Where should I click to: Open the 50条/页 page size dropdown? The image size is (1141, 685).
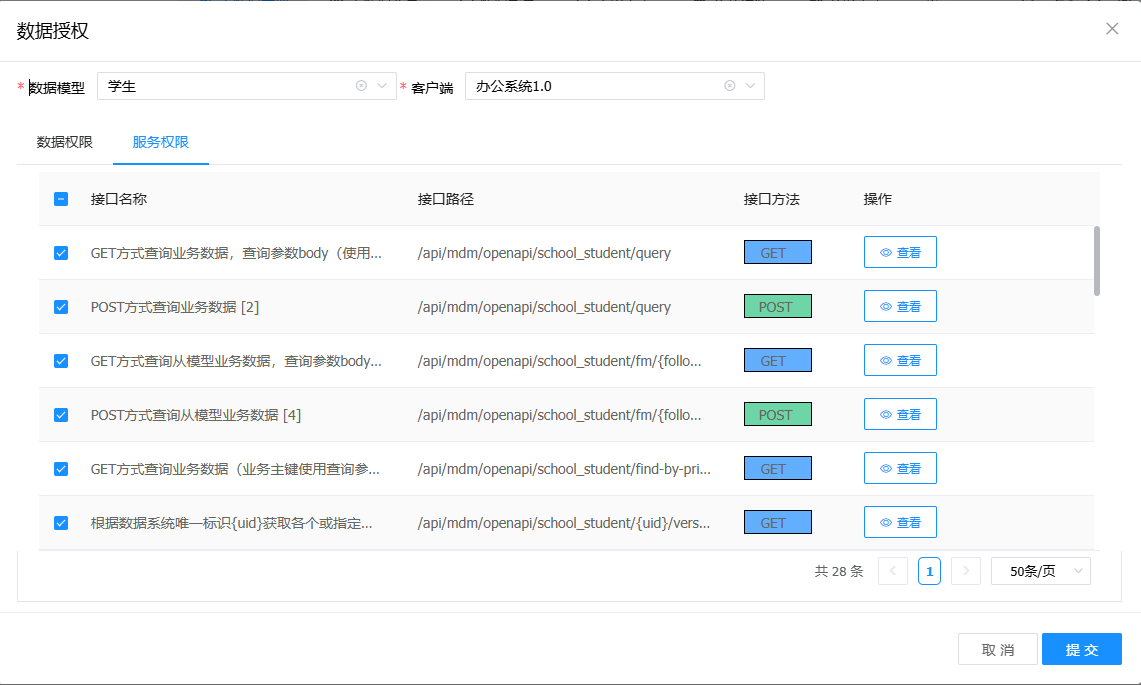pyautogui.click(x=1040, y=571)
